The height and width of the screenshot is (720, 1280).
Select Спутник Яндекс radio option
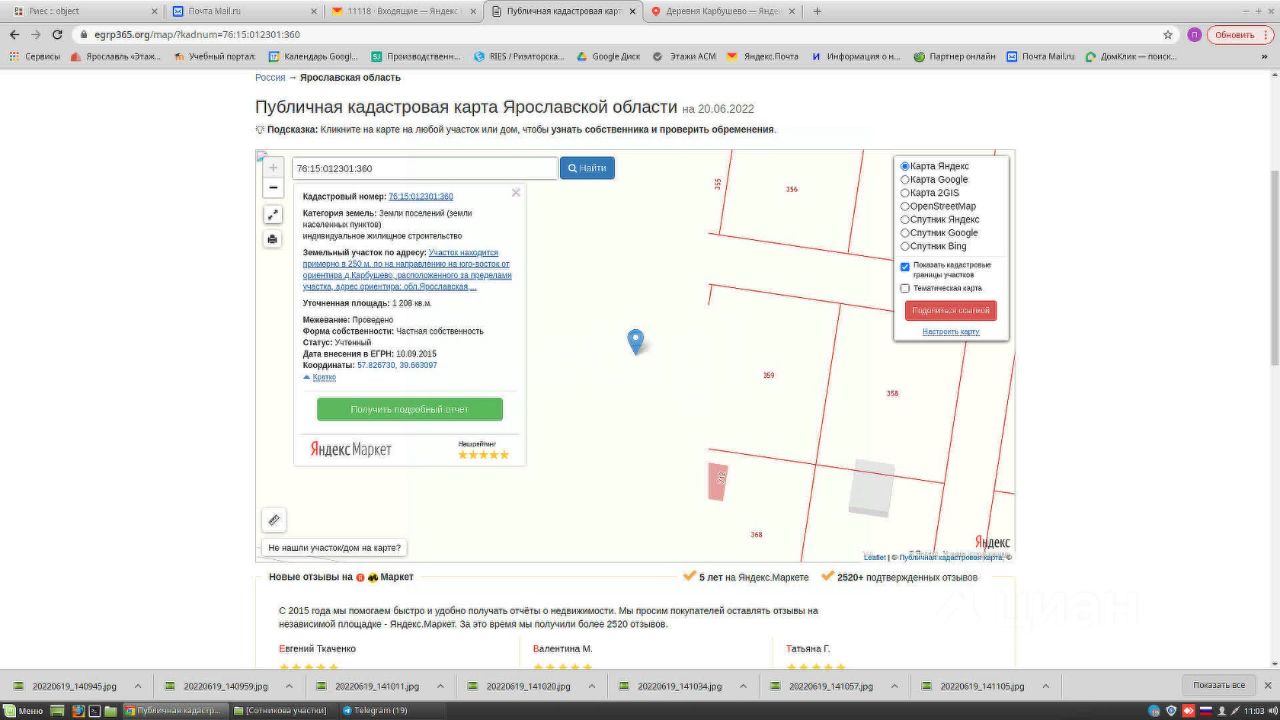pyautogui.click(x=905, y=220)
